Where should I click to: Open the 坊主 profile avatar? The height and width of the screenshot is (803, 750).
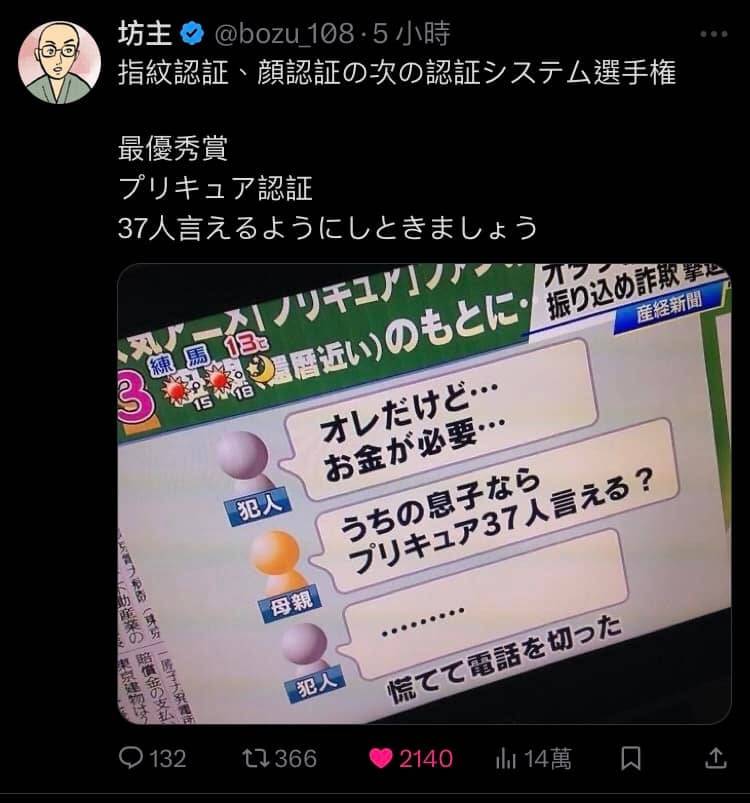59,61
